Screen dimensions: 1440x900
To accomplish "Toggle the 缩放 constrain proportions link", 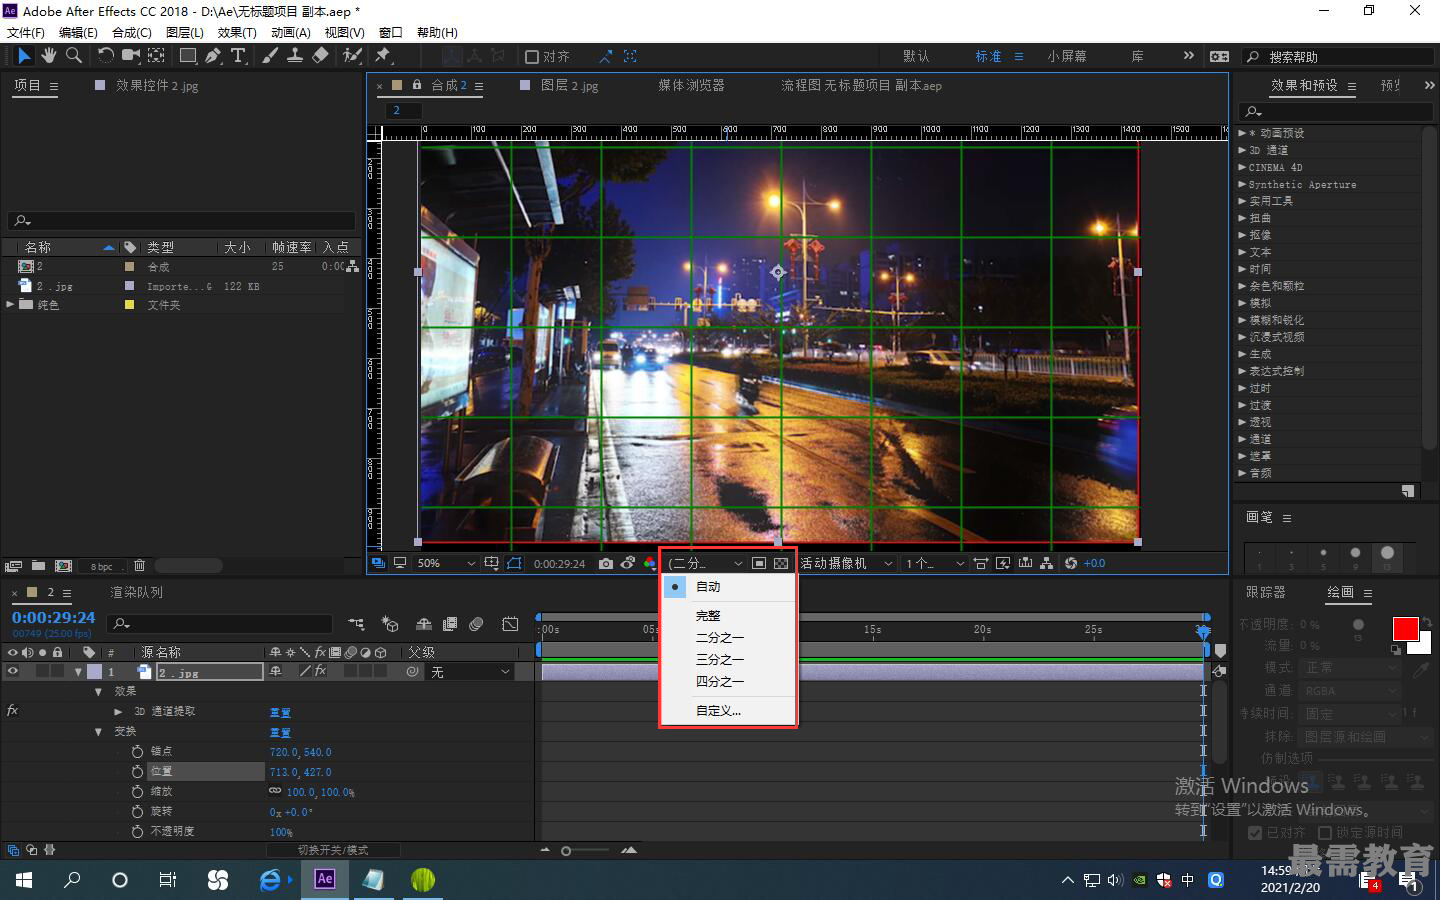I will point(275,790).
